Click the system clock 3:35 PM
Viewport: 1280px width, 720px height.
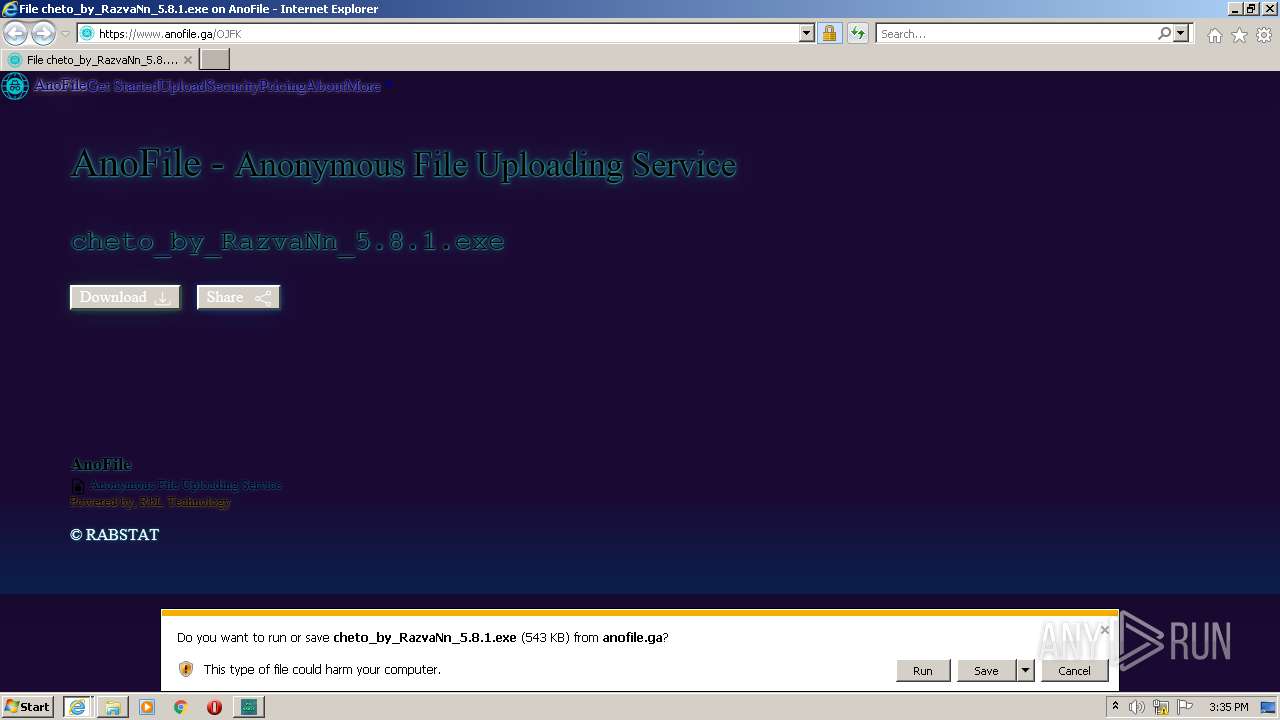(1228, 707)
